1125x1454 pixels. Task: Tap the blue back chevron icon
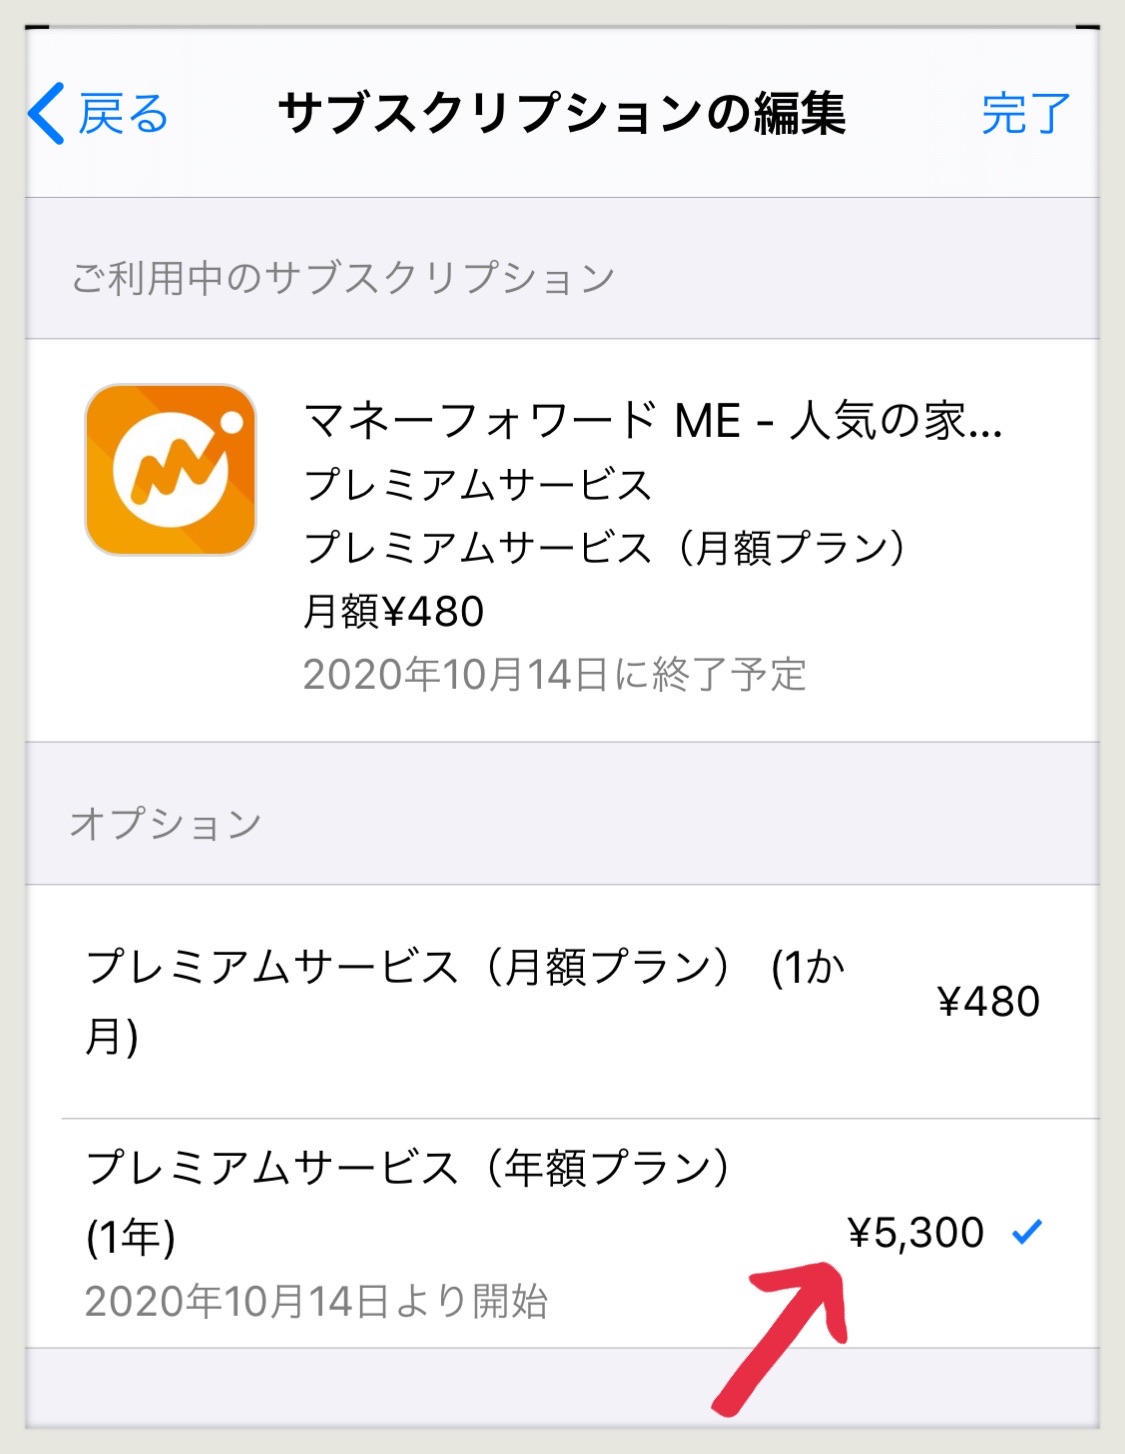coord(46,113)
